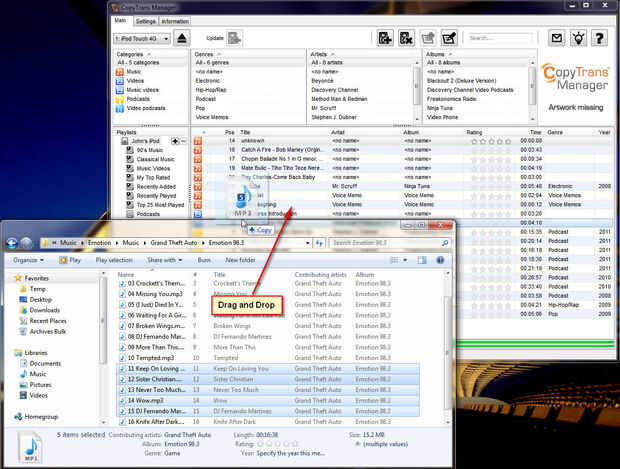This screenshot has width=620, height=469.
Task: Select the Music category icon
Action: 119,72
